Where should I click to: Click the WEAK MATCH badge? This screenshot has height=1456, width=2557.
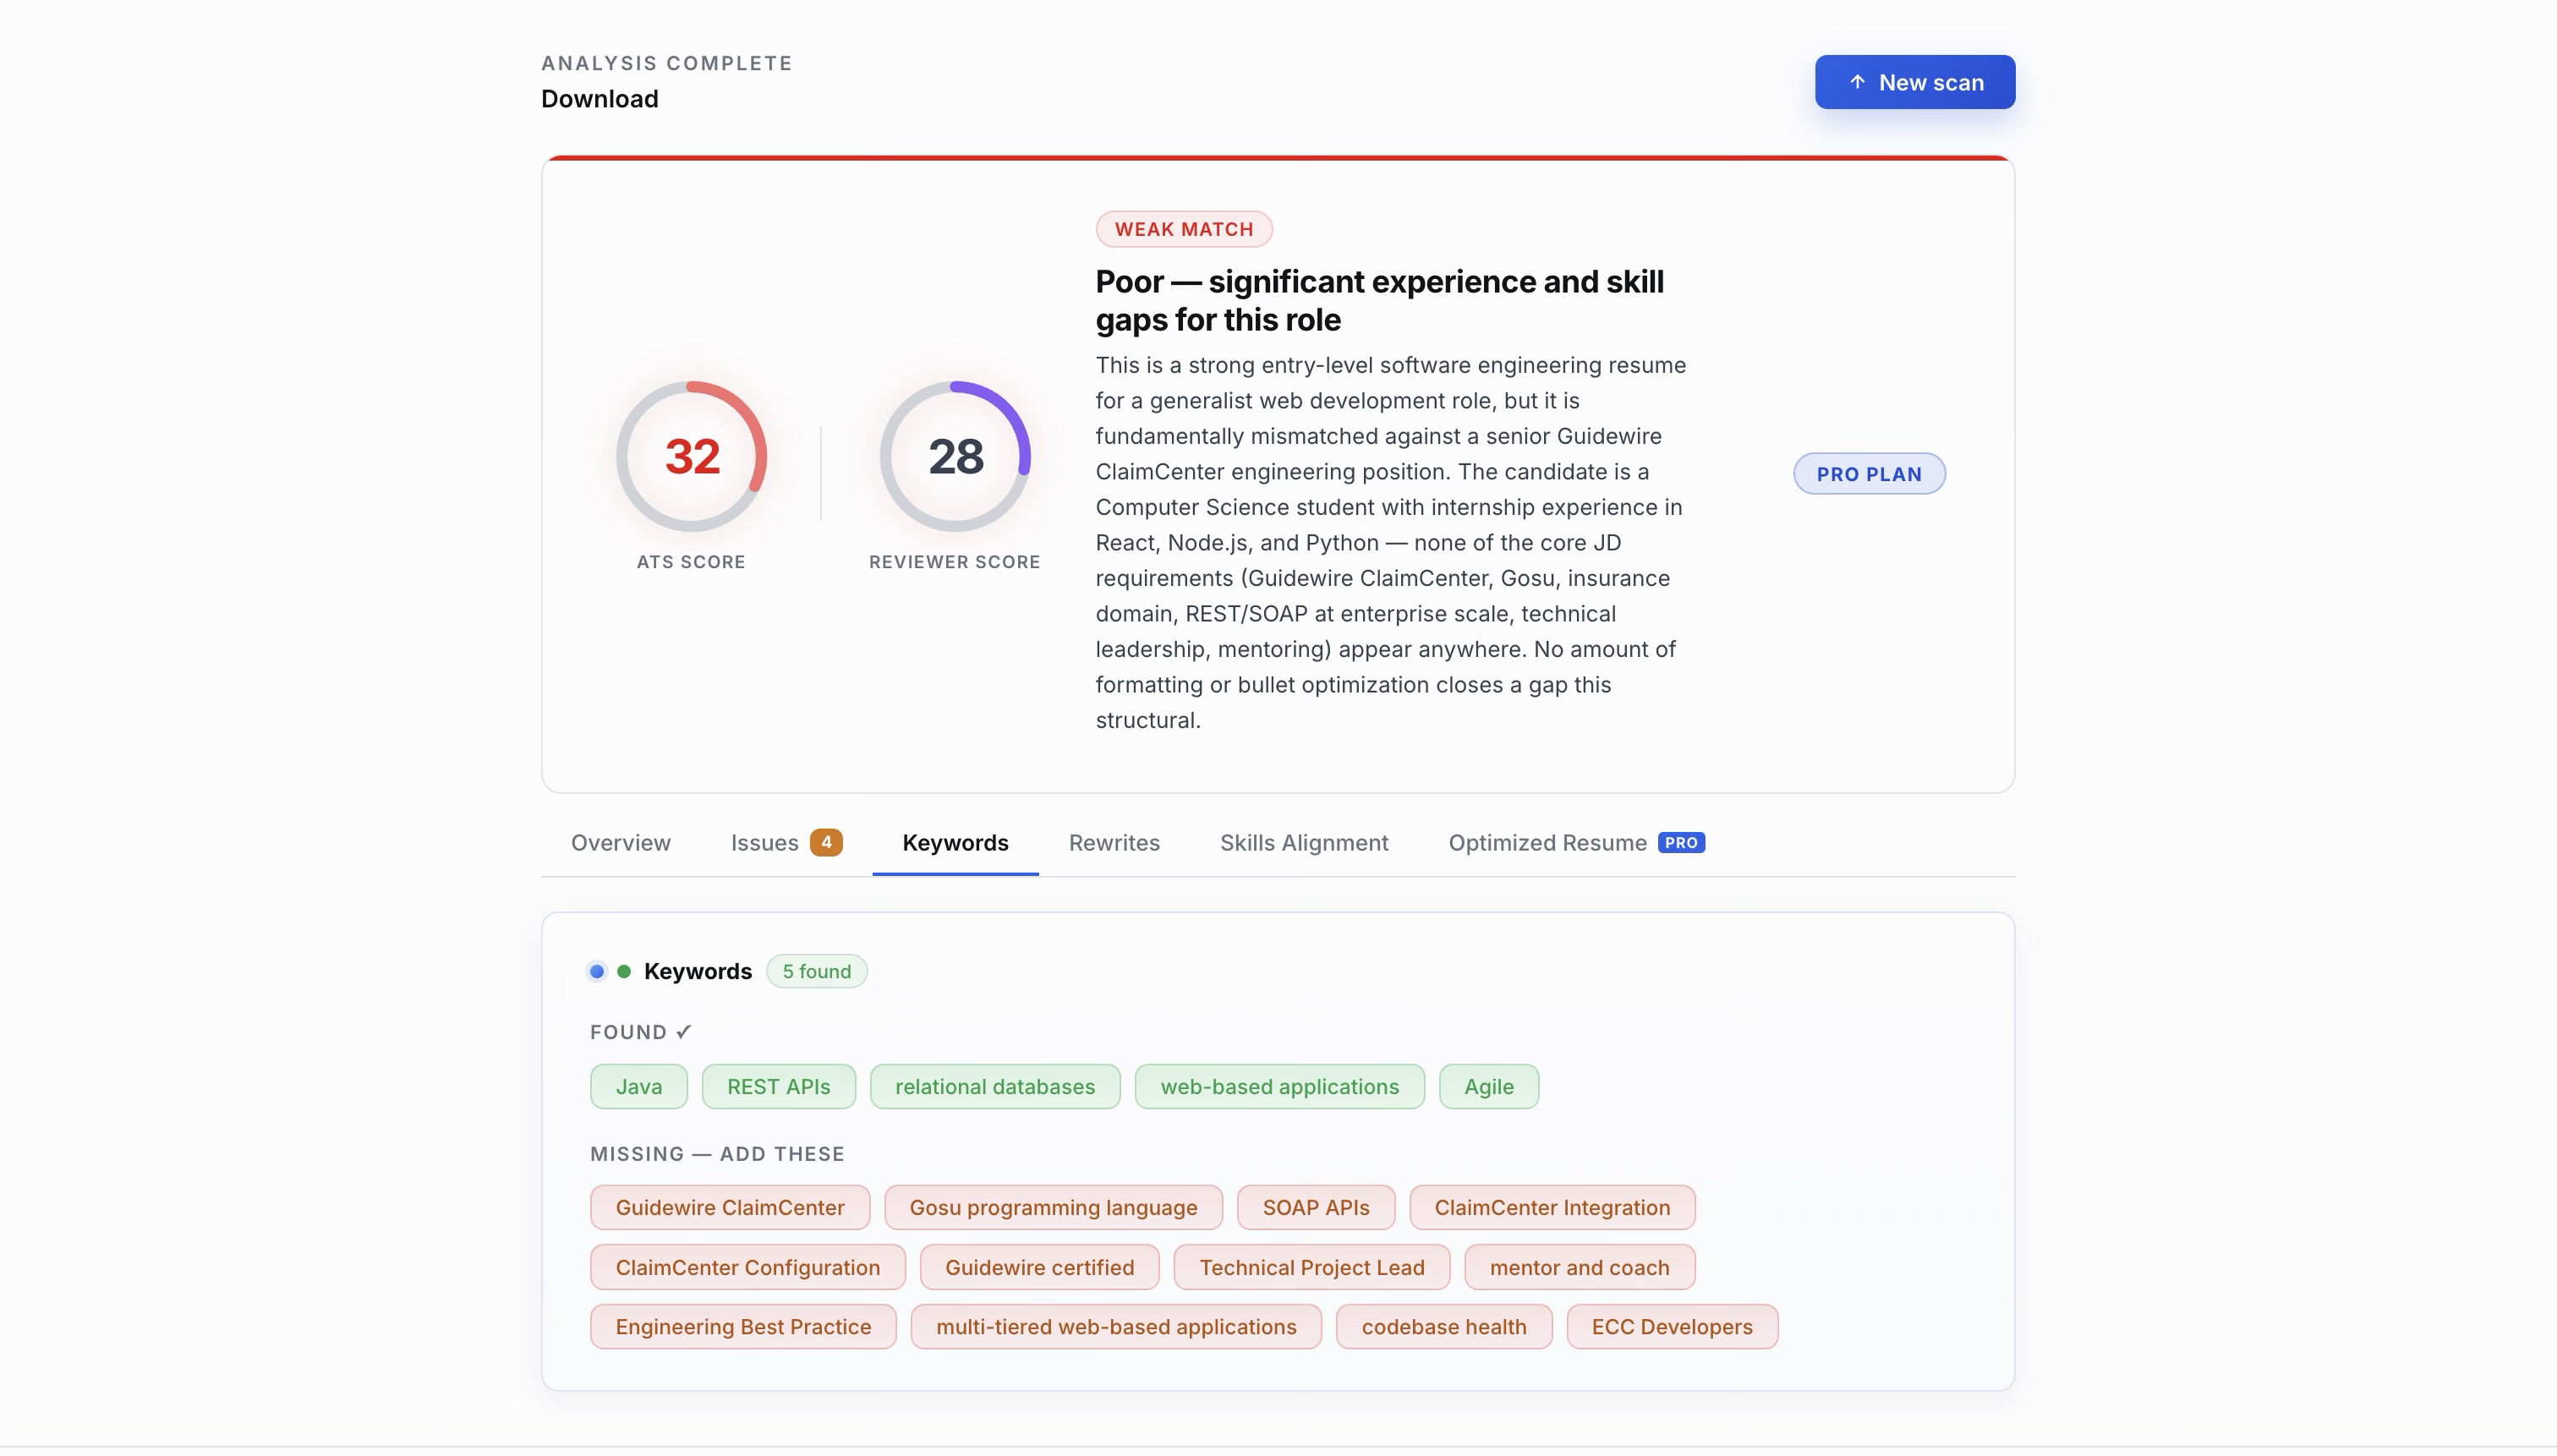(1184, 228)
